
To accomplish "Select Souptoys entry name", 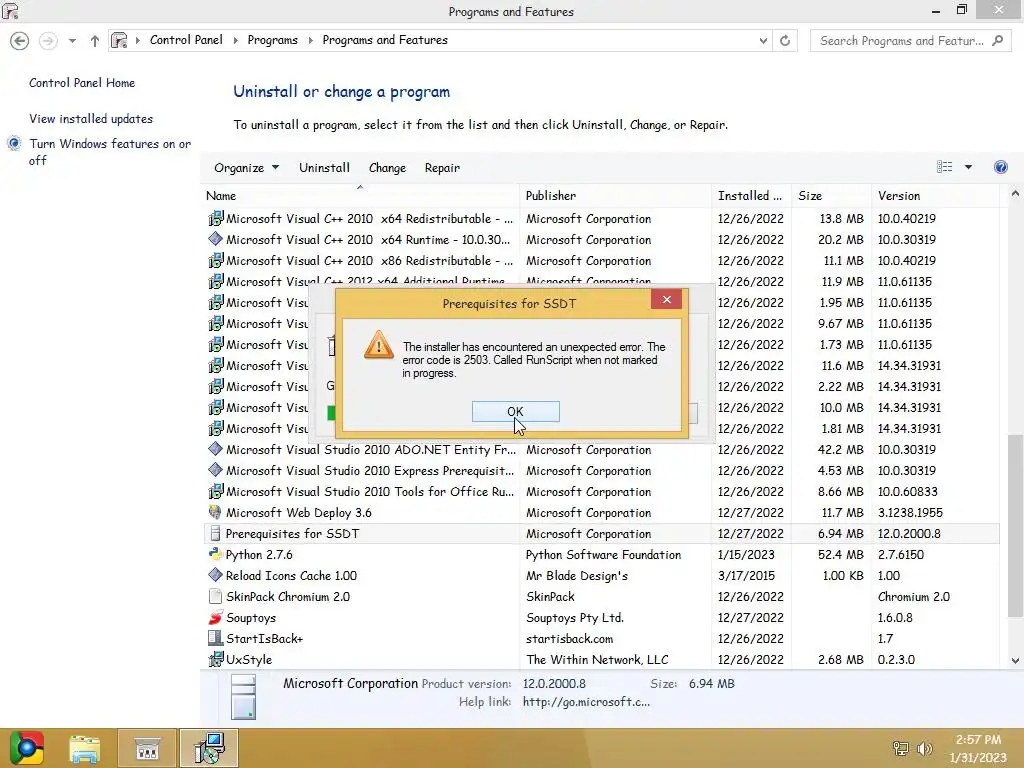I will [x=251, y=618].
